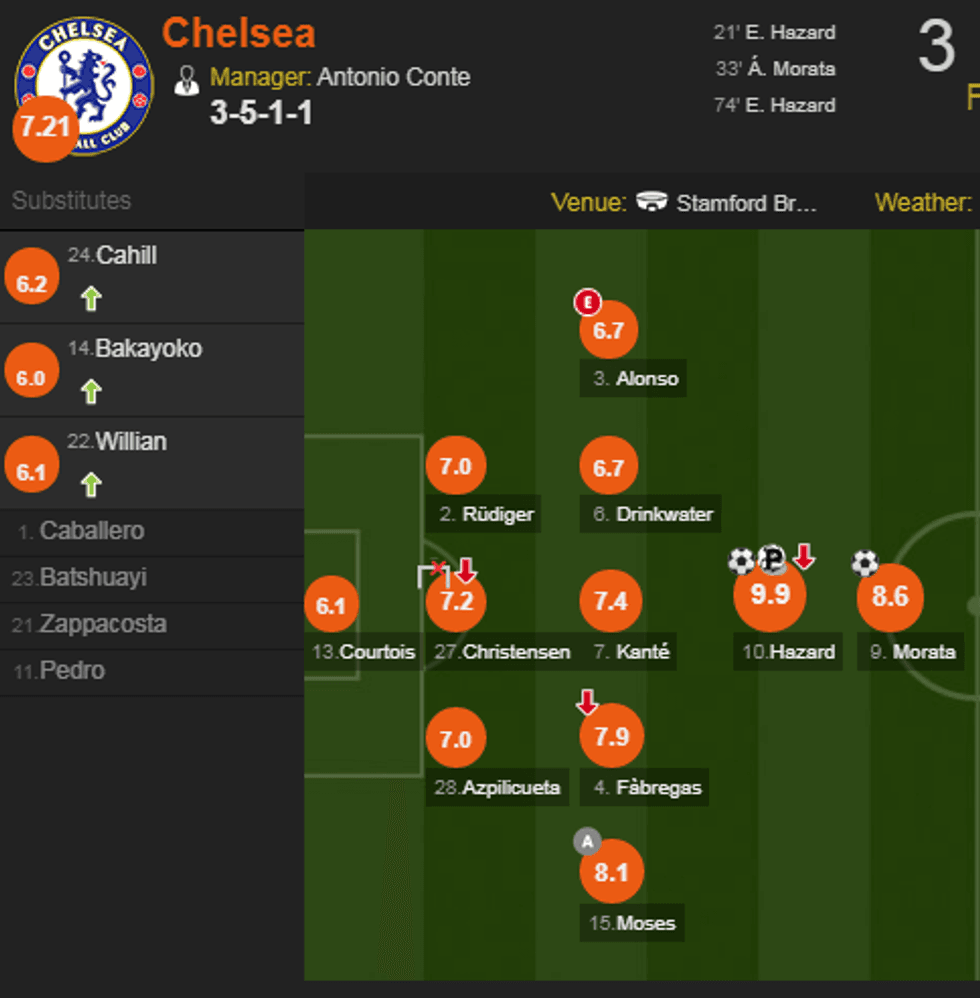Screen dimensions: 980x998
Task: Open manager Antonio Conte's profile link
Action: point(393,77)
